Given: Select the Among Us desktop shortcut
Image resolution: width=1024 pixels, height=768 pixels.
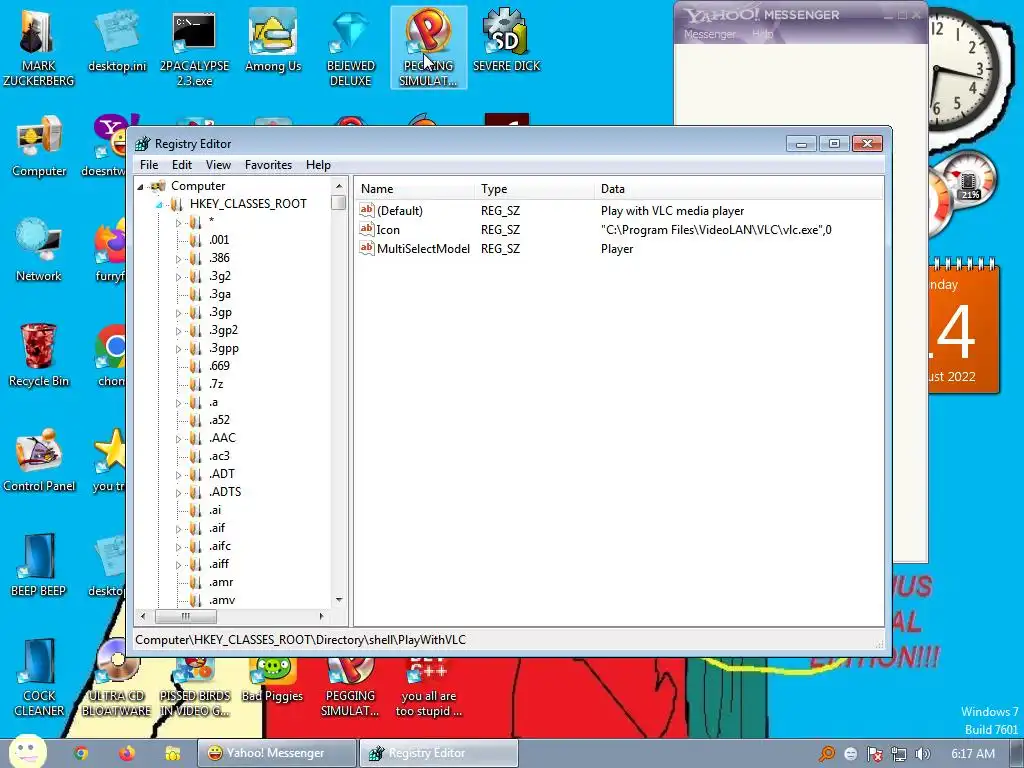Looking at the screenshot, I should pyautogui.click(x=272, y=42).
